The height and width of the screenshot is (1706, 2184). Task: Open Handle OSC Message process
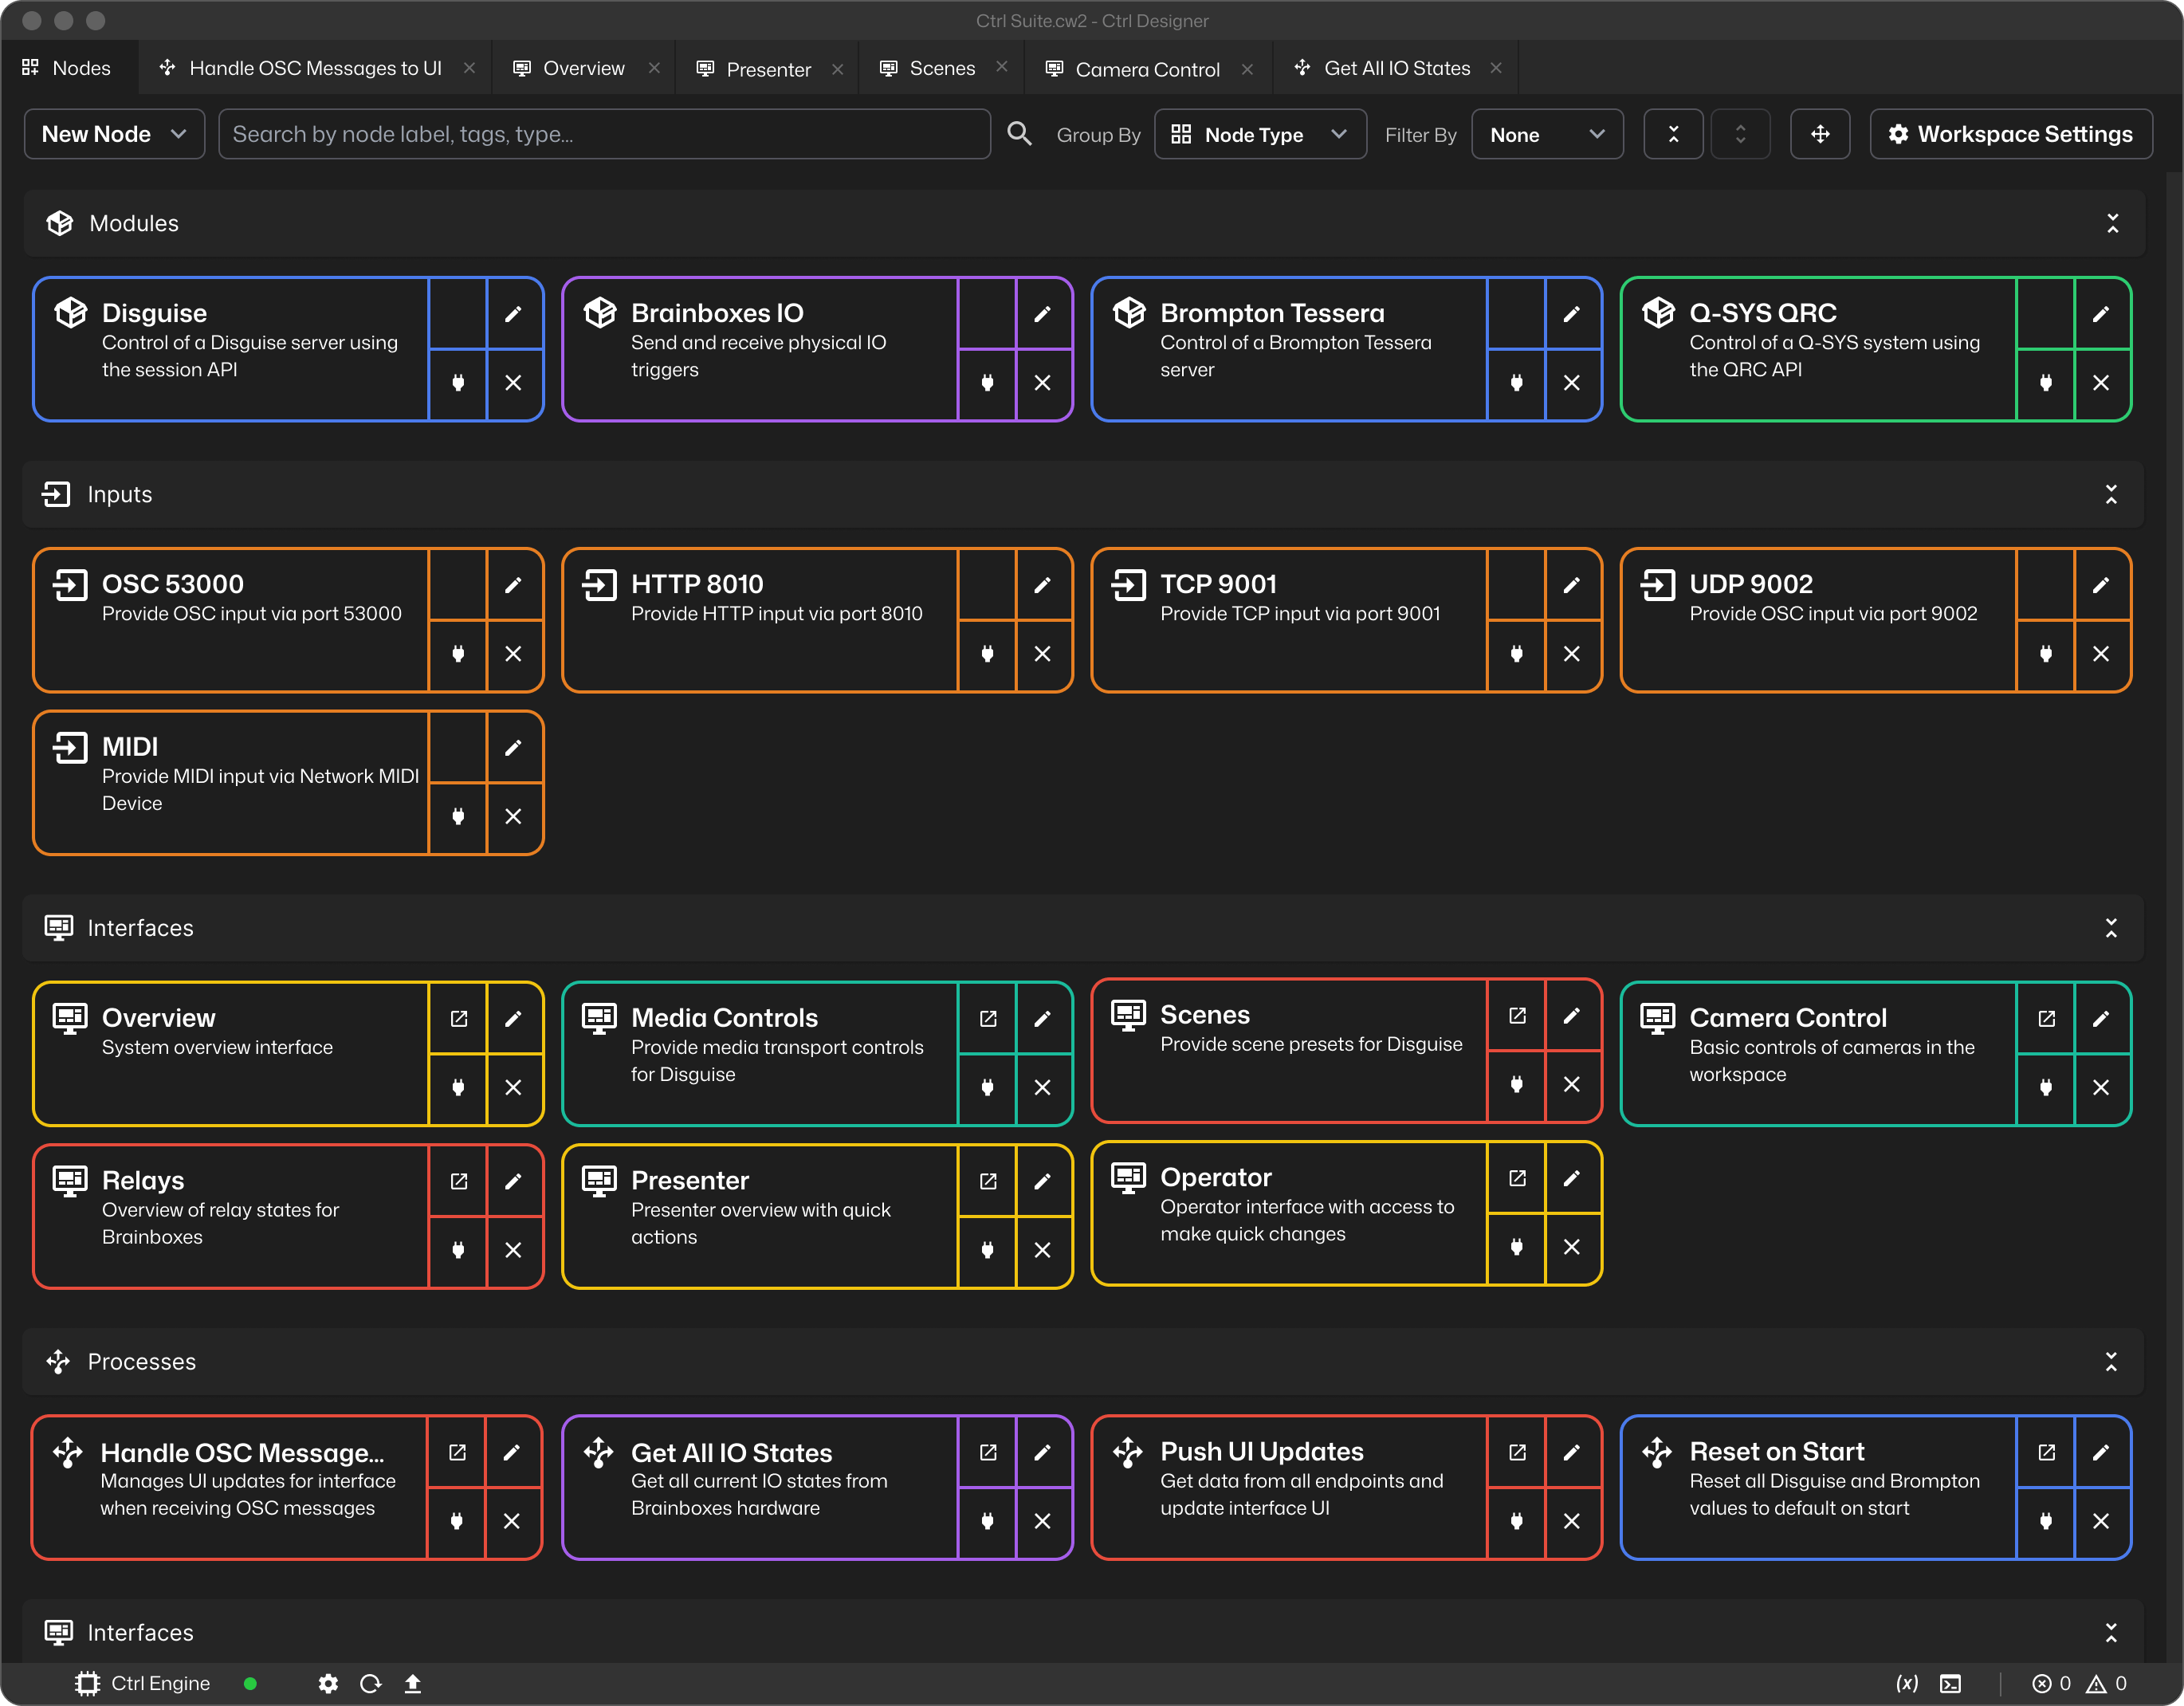pyautogui.click(x=457, y=1453)
